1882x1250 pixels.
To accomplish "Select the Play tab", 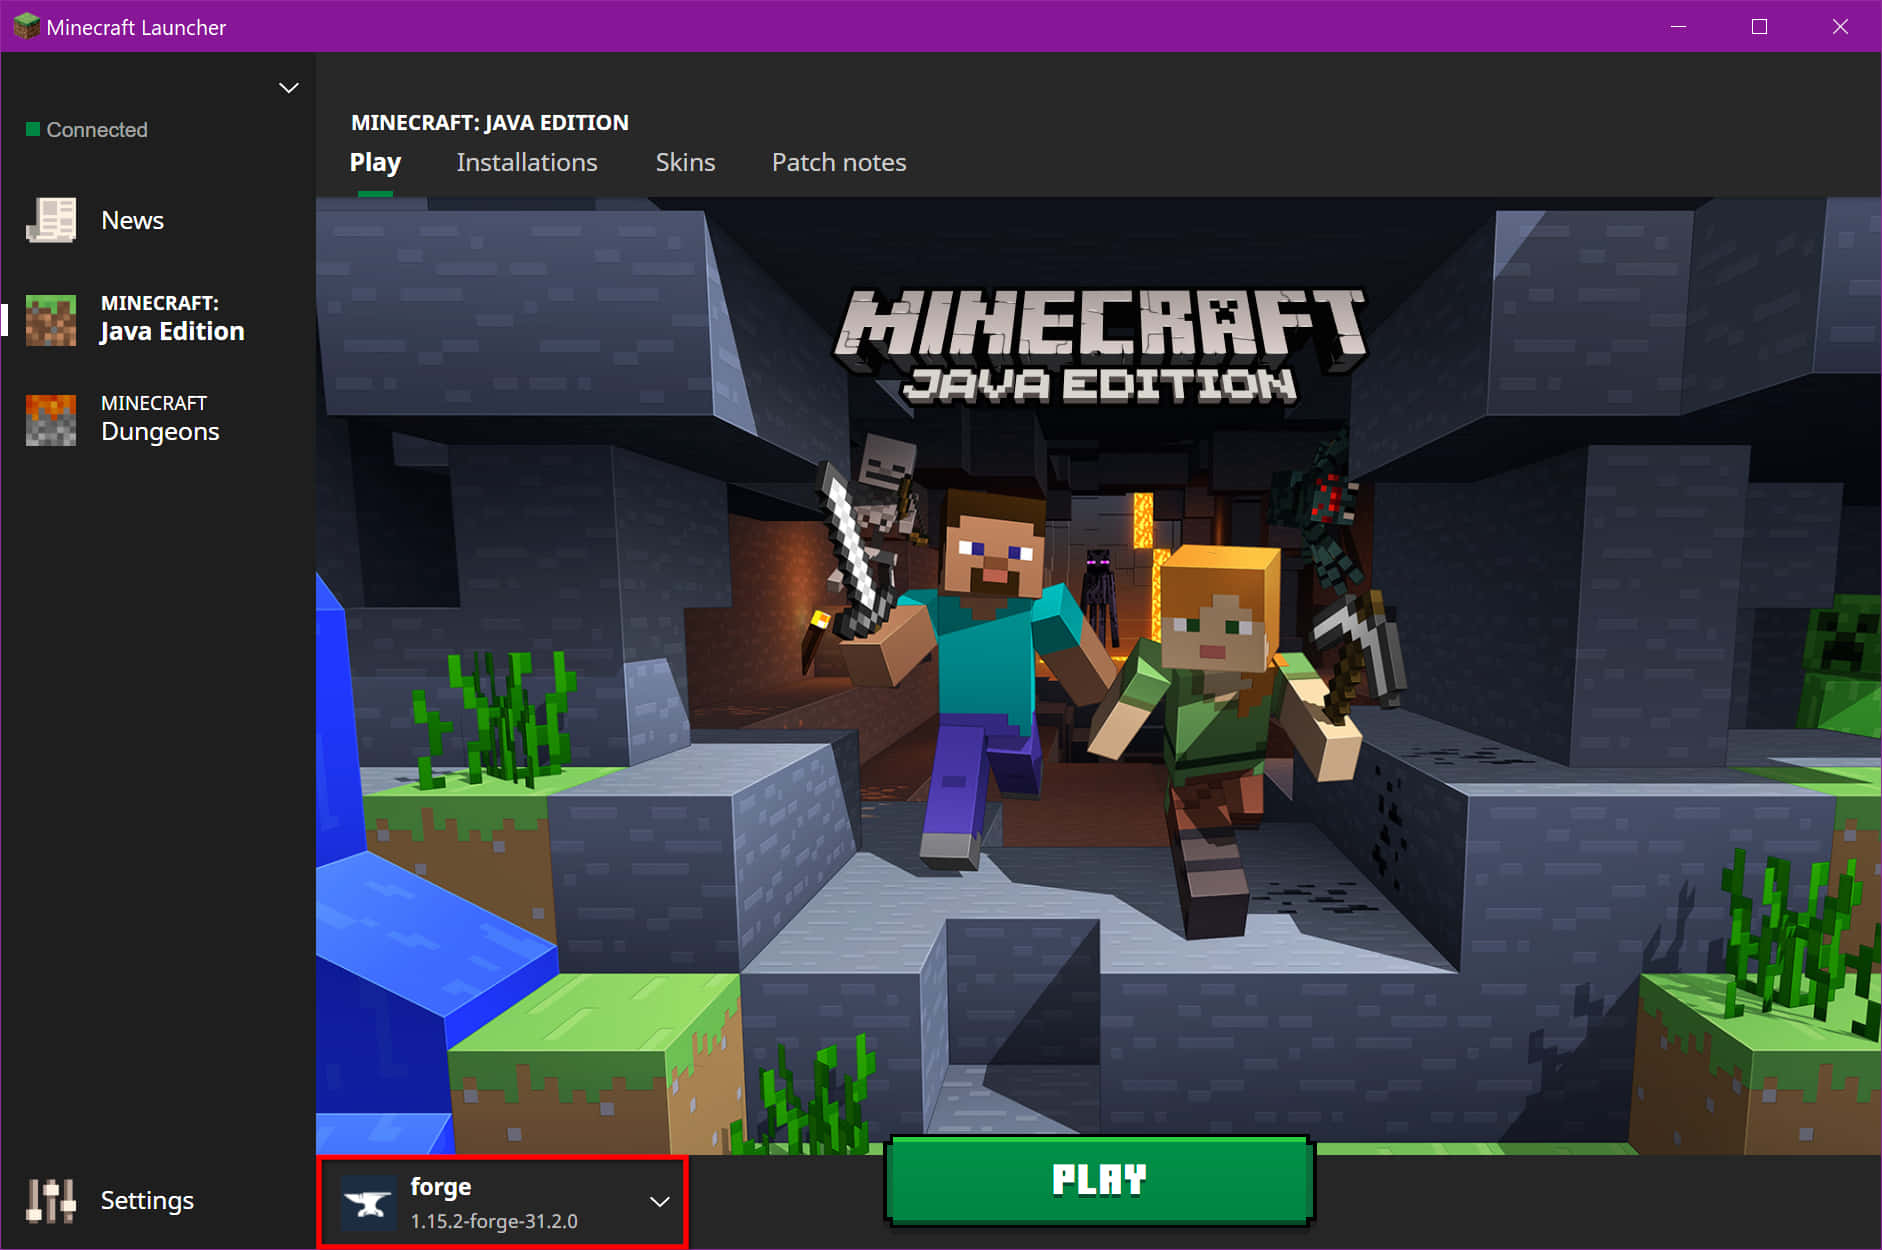I will pos(375,162).
